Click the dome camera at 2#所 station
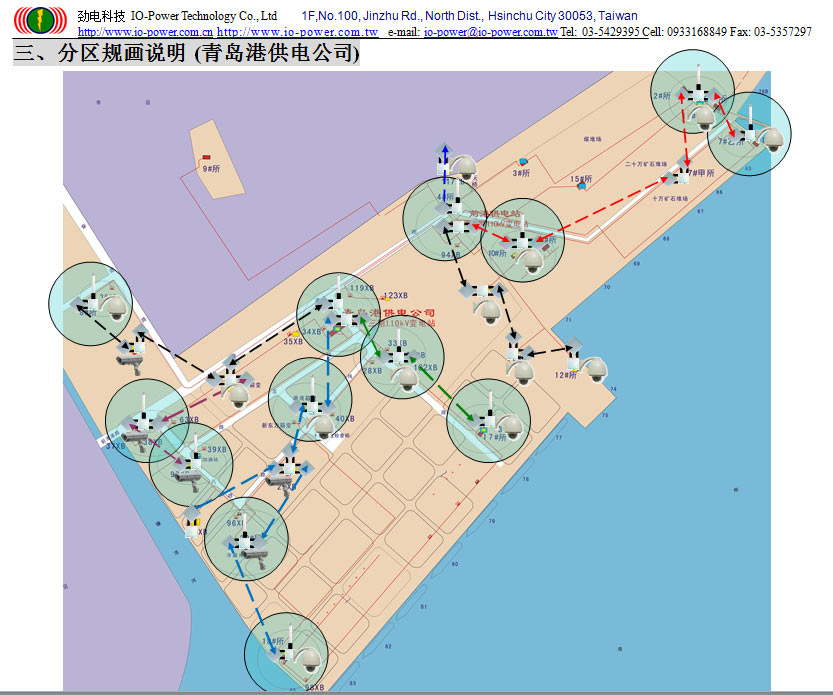Screen dimensions: 833x695 pyautogui.click(x=704, y=116)
